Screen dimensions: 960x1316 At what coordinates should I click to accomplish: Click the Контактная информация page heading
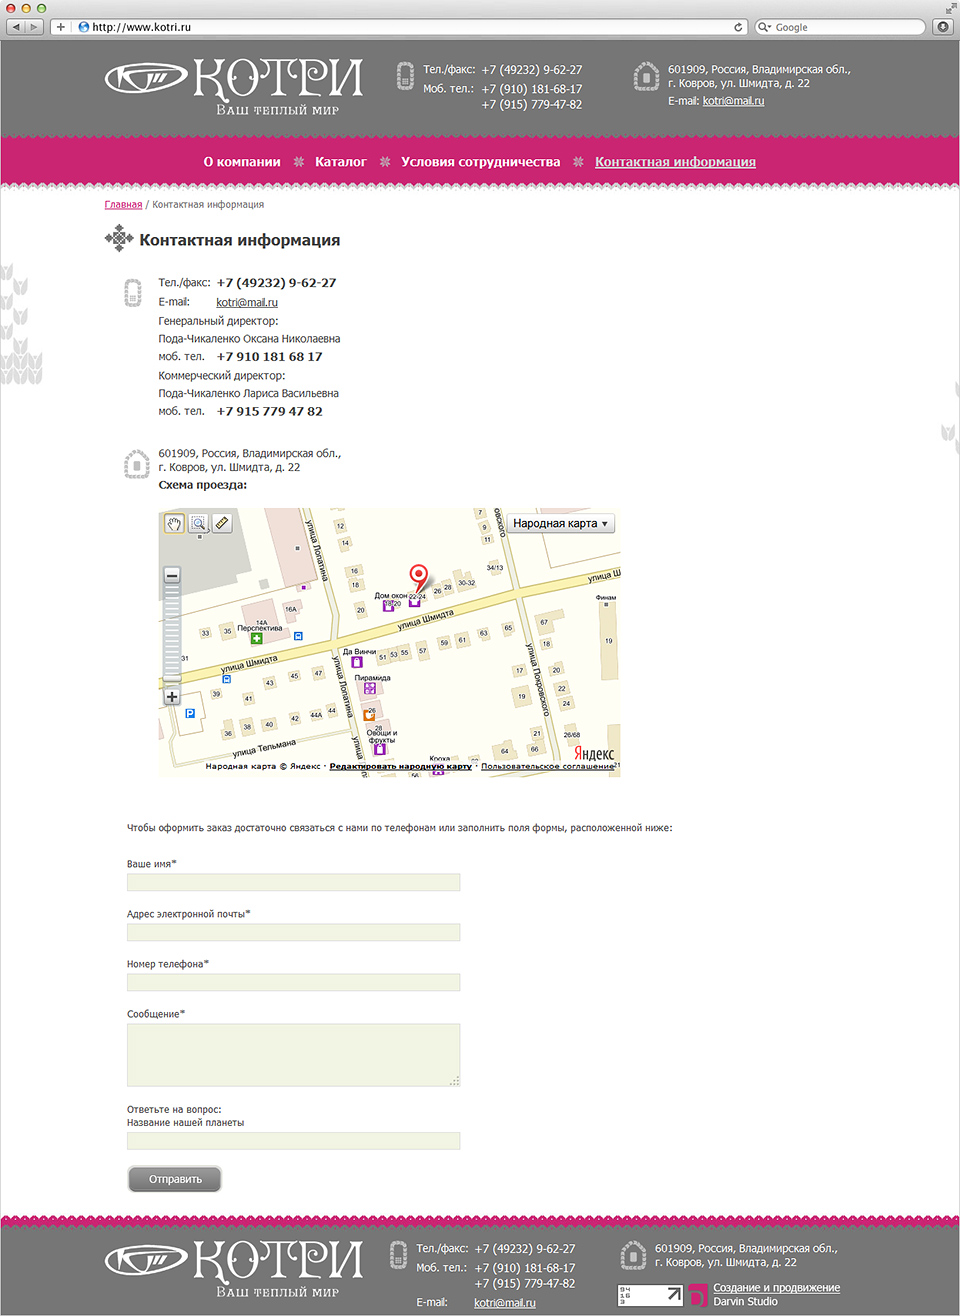(240, 240)
